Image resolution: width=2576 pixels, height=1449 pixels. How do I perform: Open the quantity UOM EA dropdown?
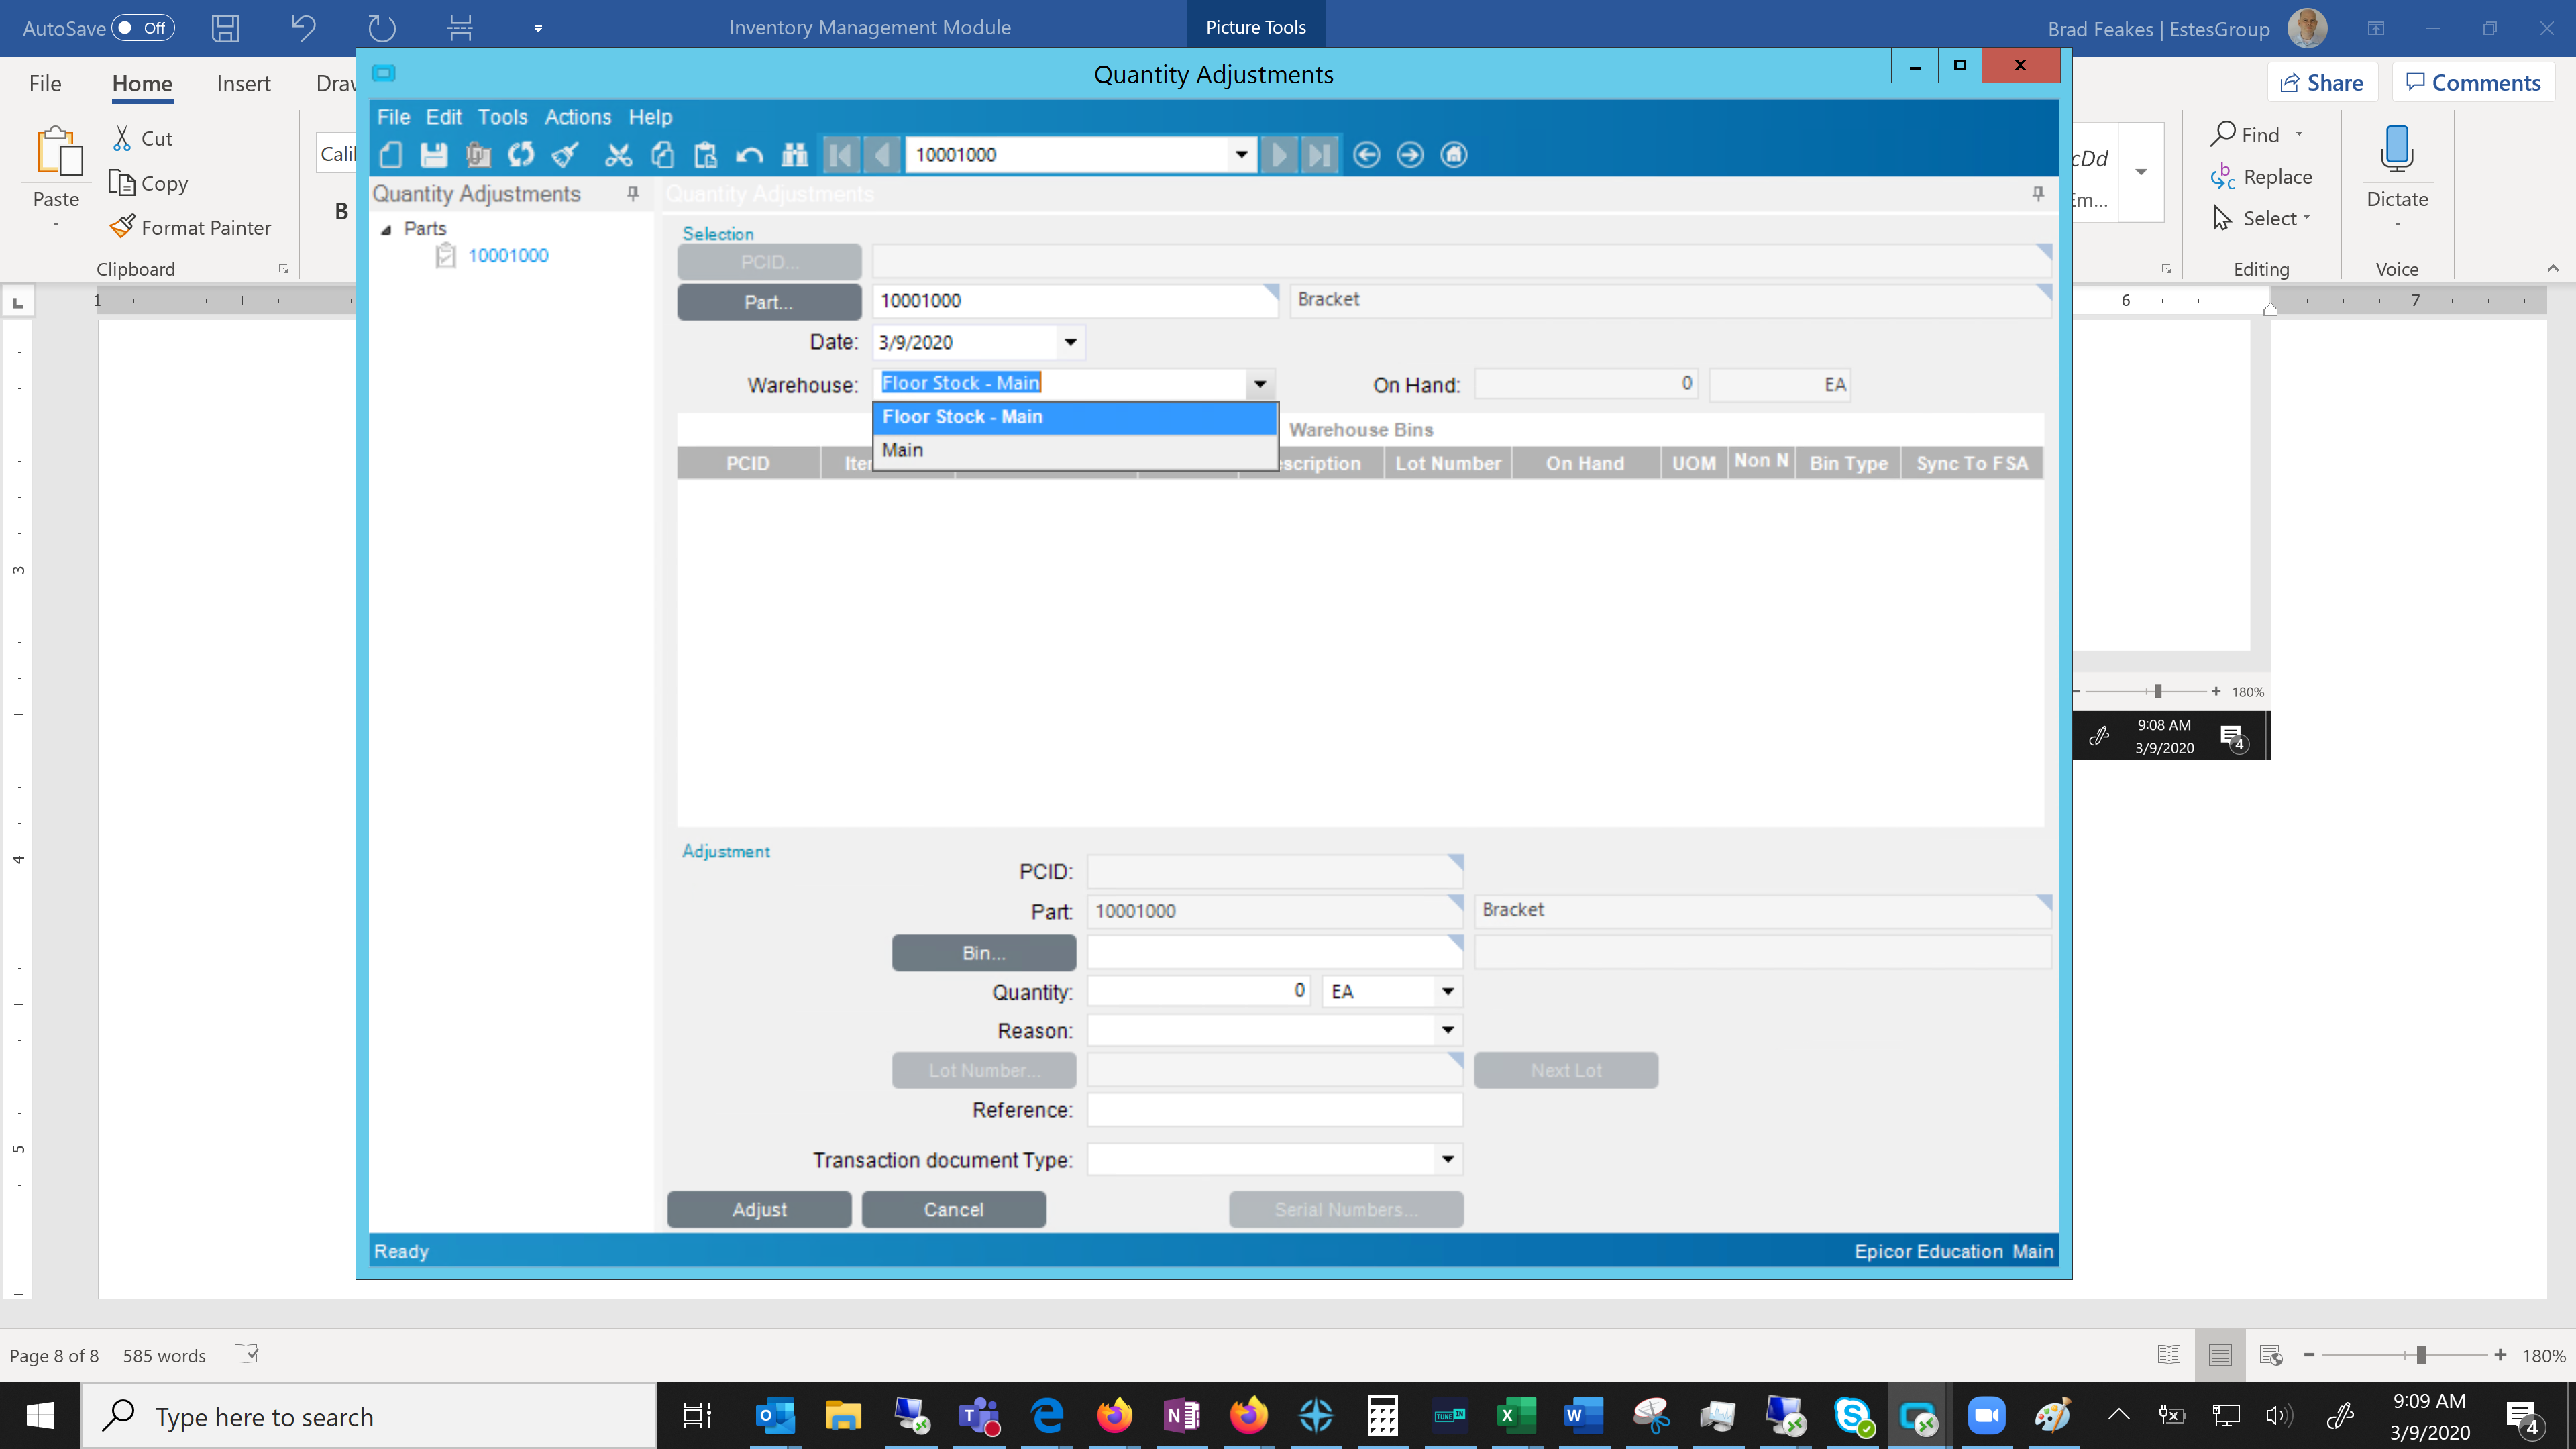point(1447,991)
